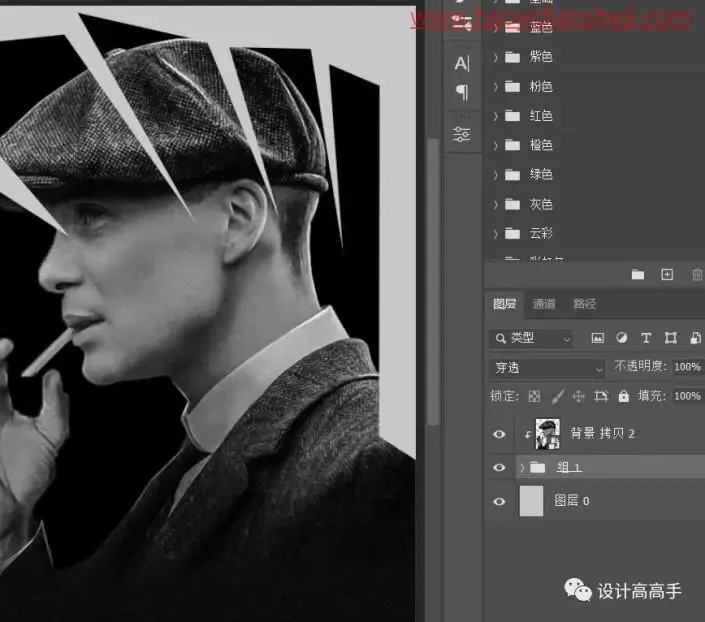705x622 pixels.
Task: Hide the 背景 拷贝 2 layer
Action: (499, 434)
